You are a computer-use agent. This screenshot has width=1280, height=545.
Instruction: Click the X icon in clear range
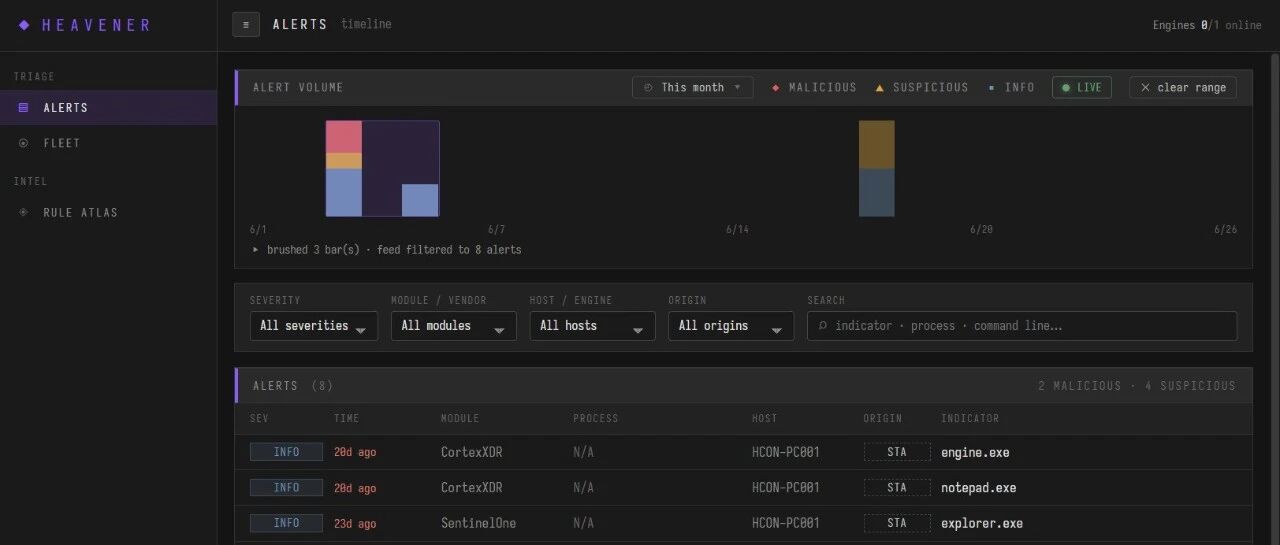coord(1146,88)
